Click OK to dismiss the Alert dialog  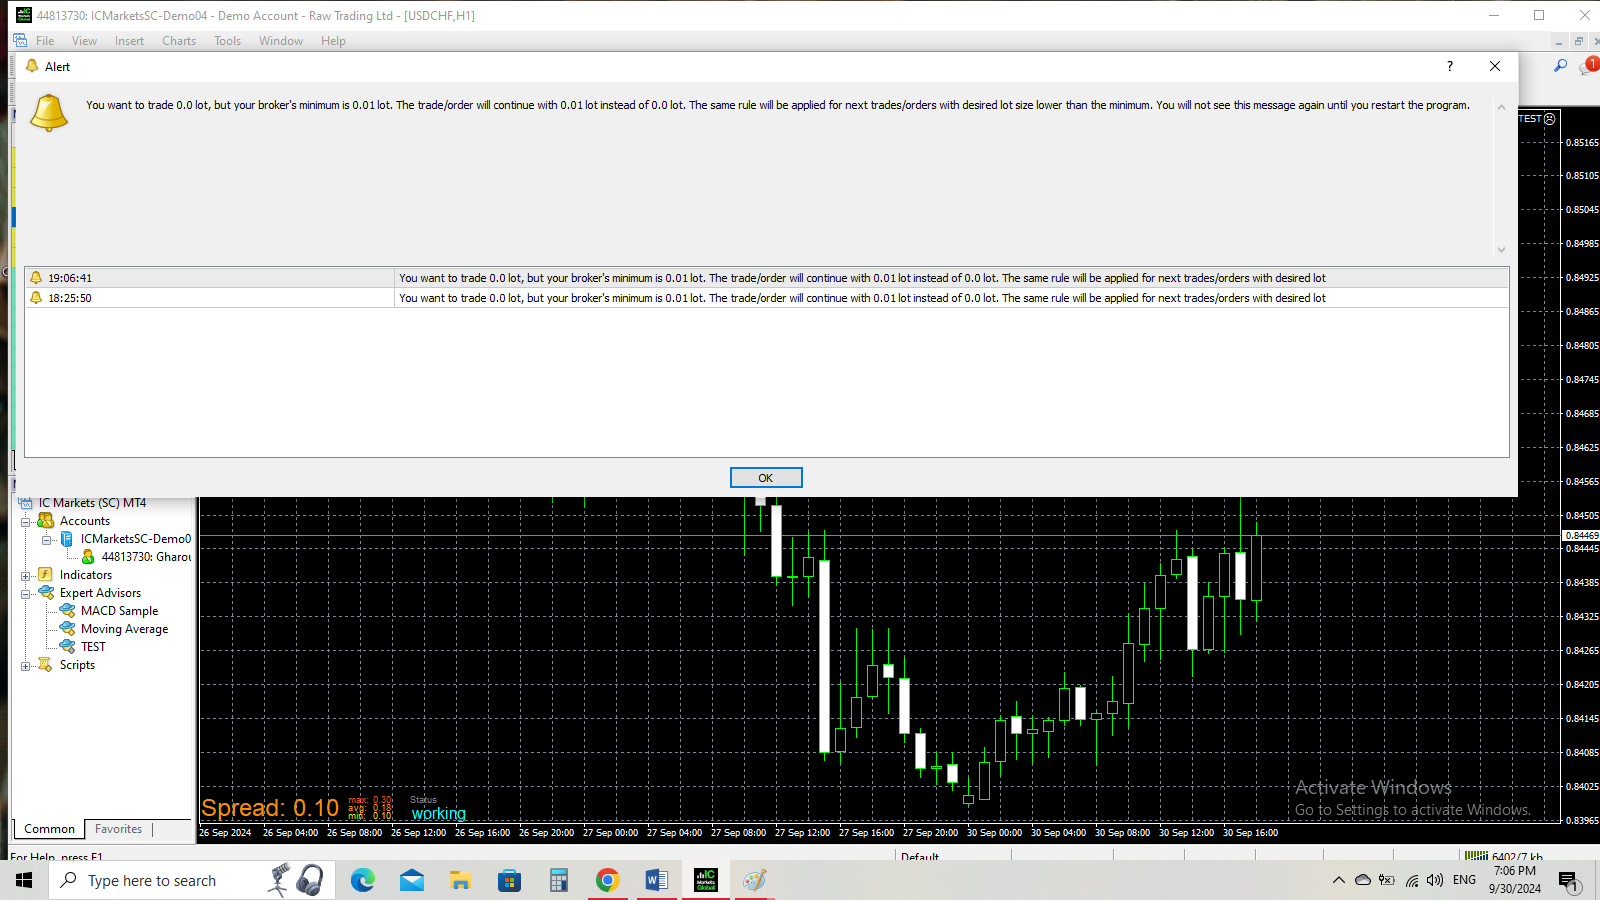point(766,478)
